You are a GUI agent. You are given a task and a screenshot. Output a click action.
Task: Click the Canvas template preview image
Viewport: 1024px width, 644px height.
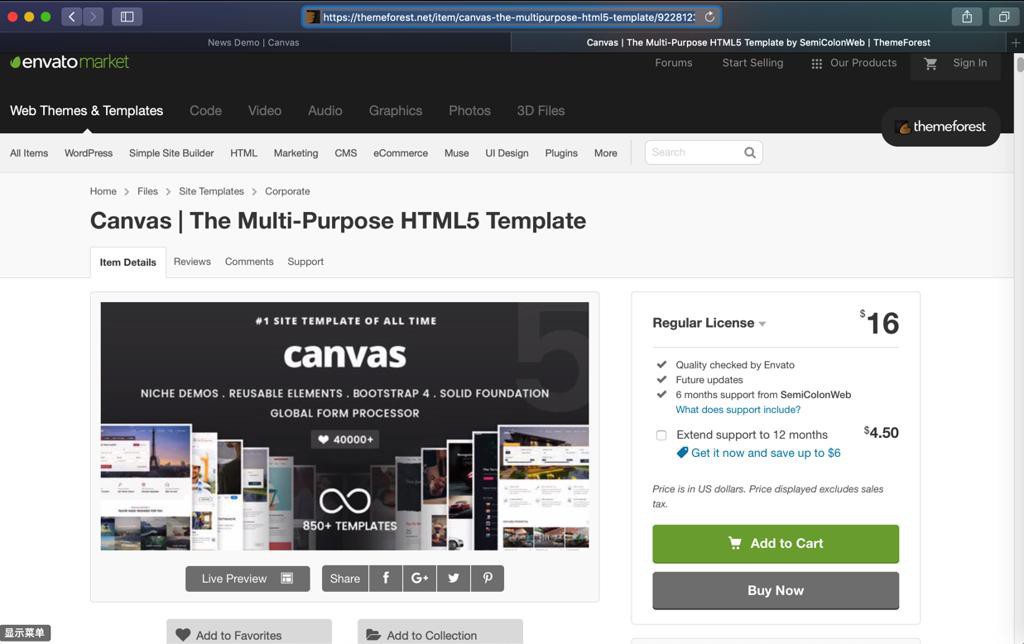[344, 426]
